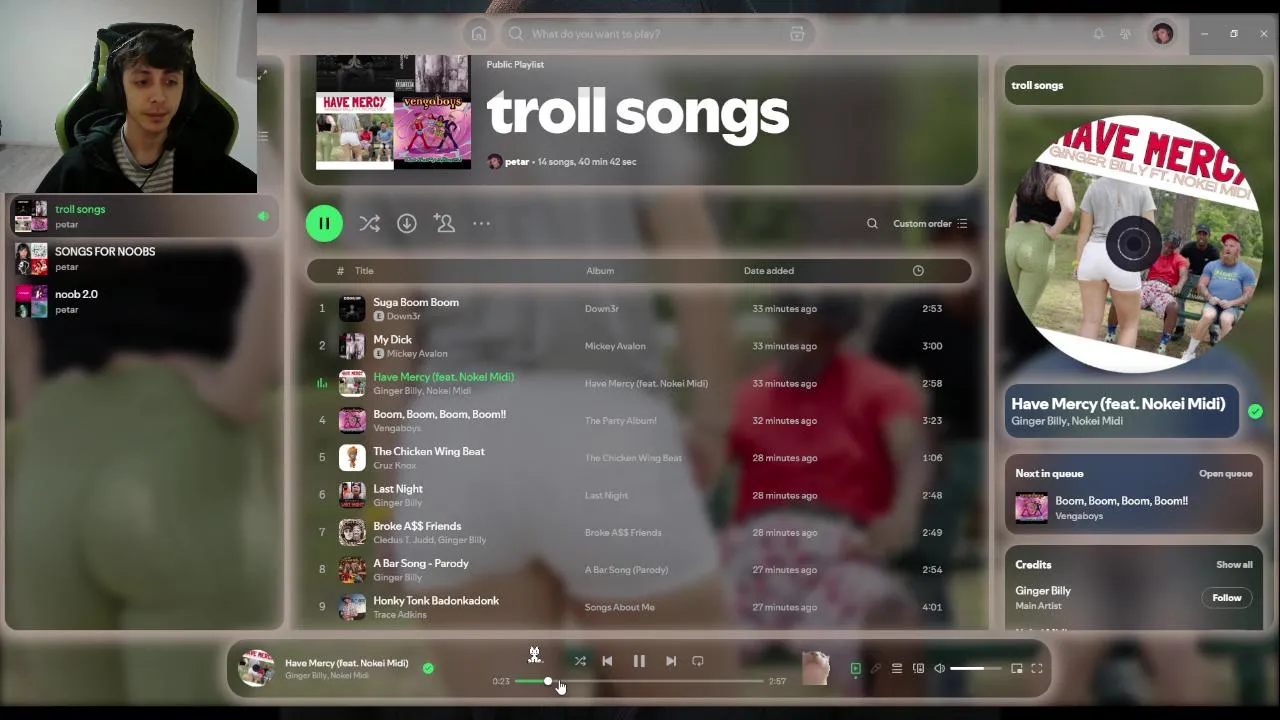Skip to next track

click(x=671, y=661)
